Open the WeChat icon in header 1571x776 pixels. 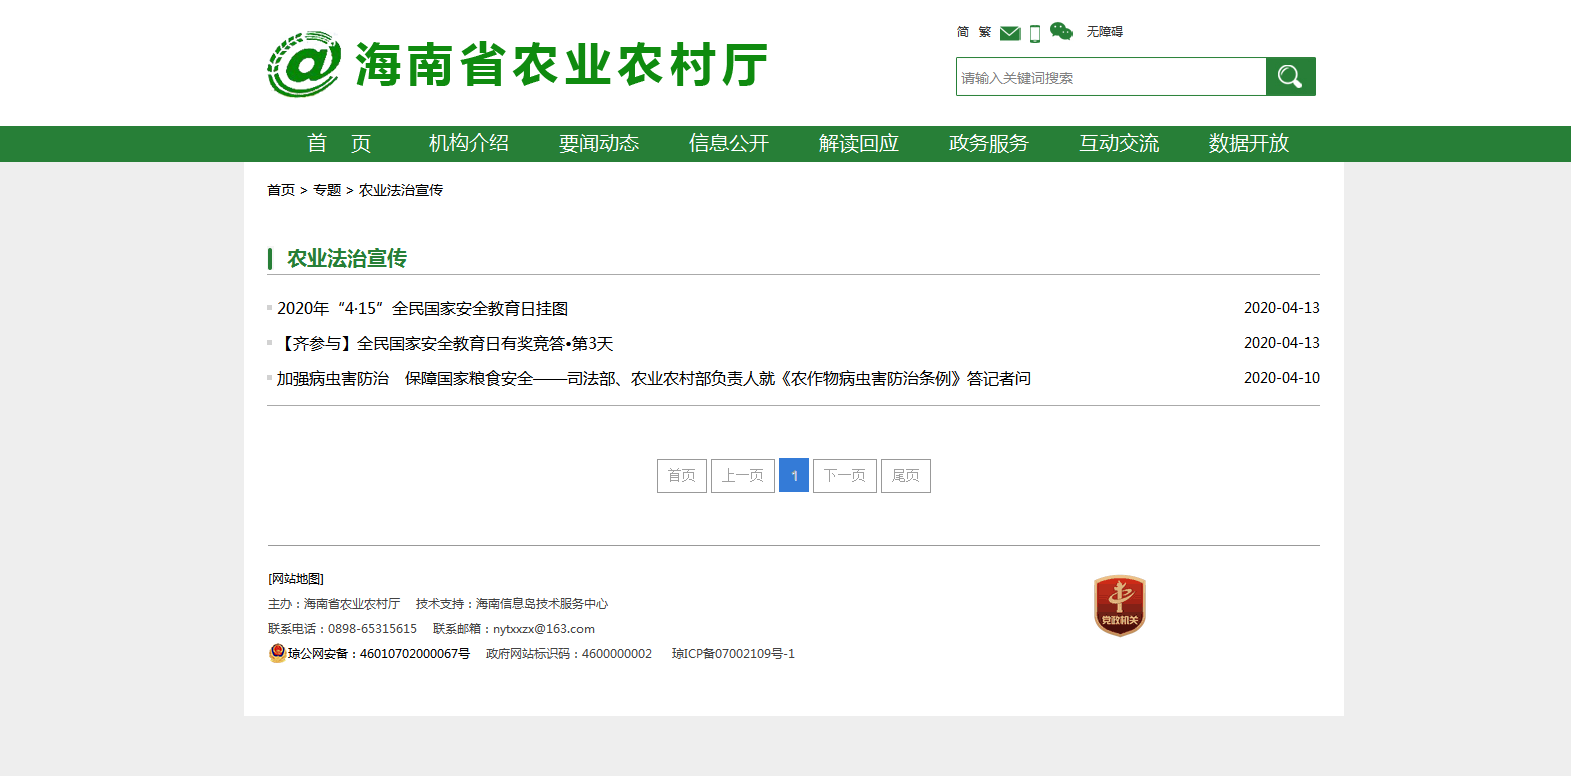pyautogui.click(x=1061, y=32)
